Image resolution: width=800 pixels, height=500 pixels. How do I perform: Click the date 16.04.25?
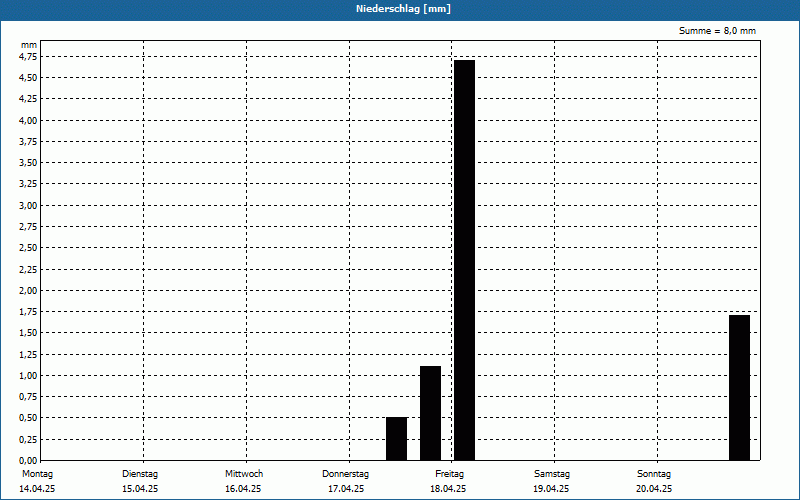pyautogui.click(x=243, y=489)
